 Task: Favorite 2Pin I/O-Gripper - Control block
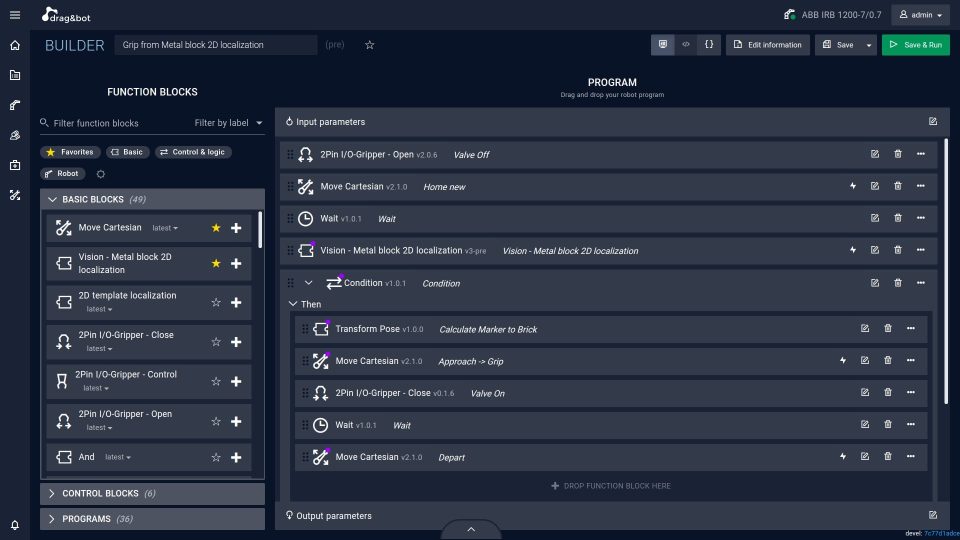216,381
